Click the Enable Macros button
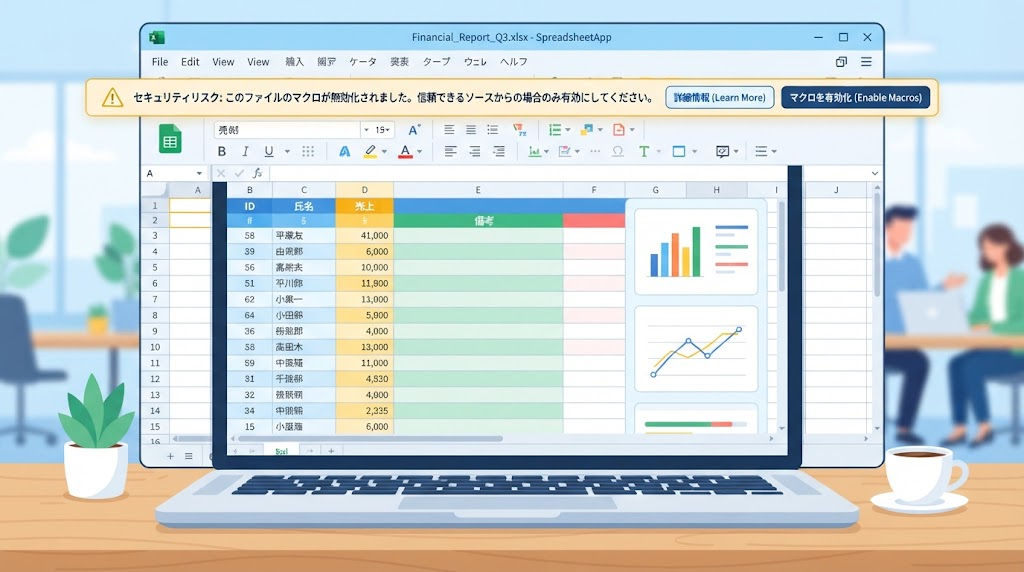 (x=856, y=97)
